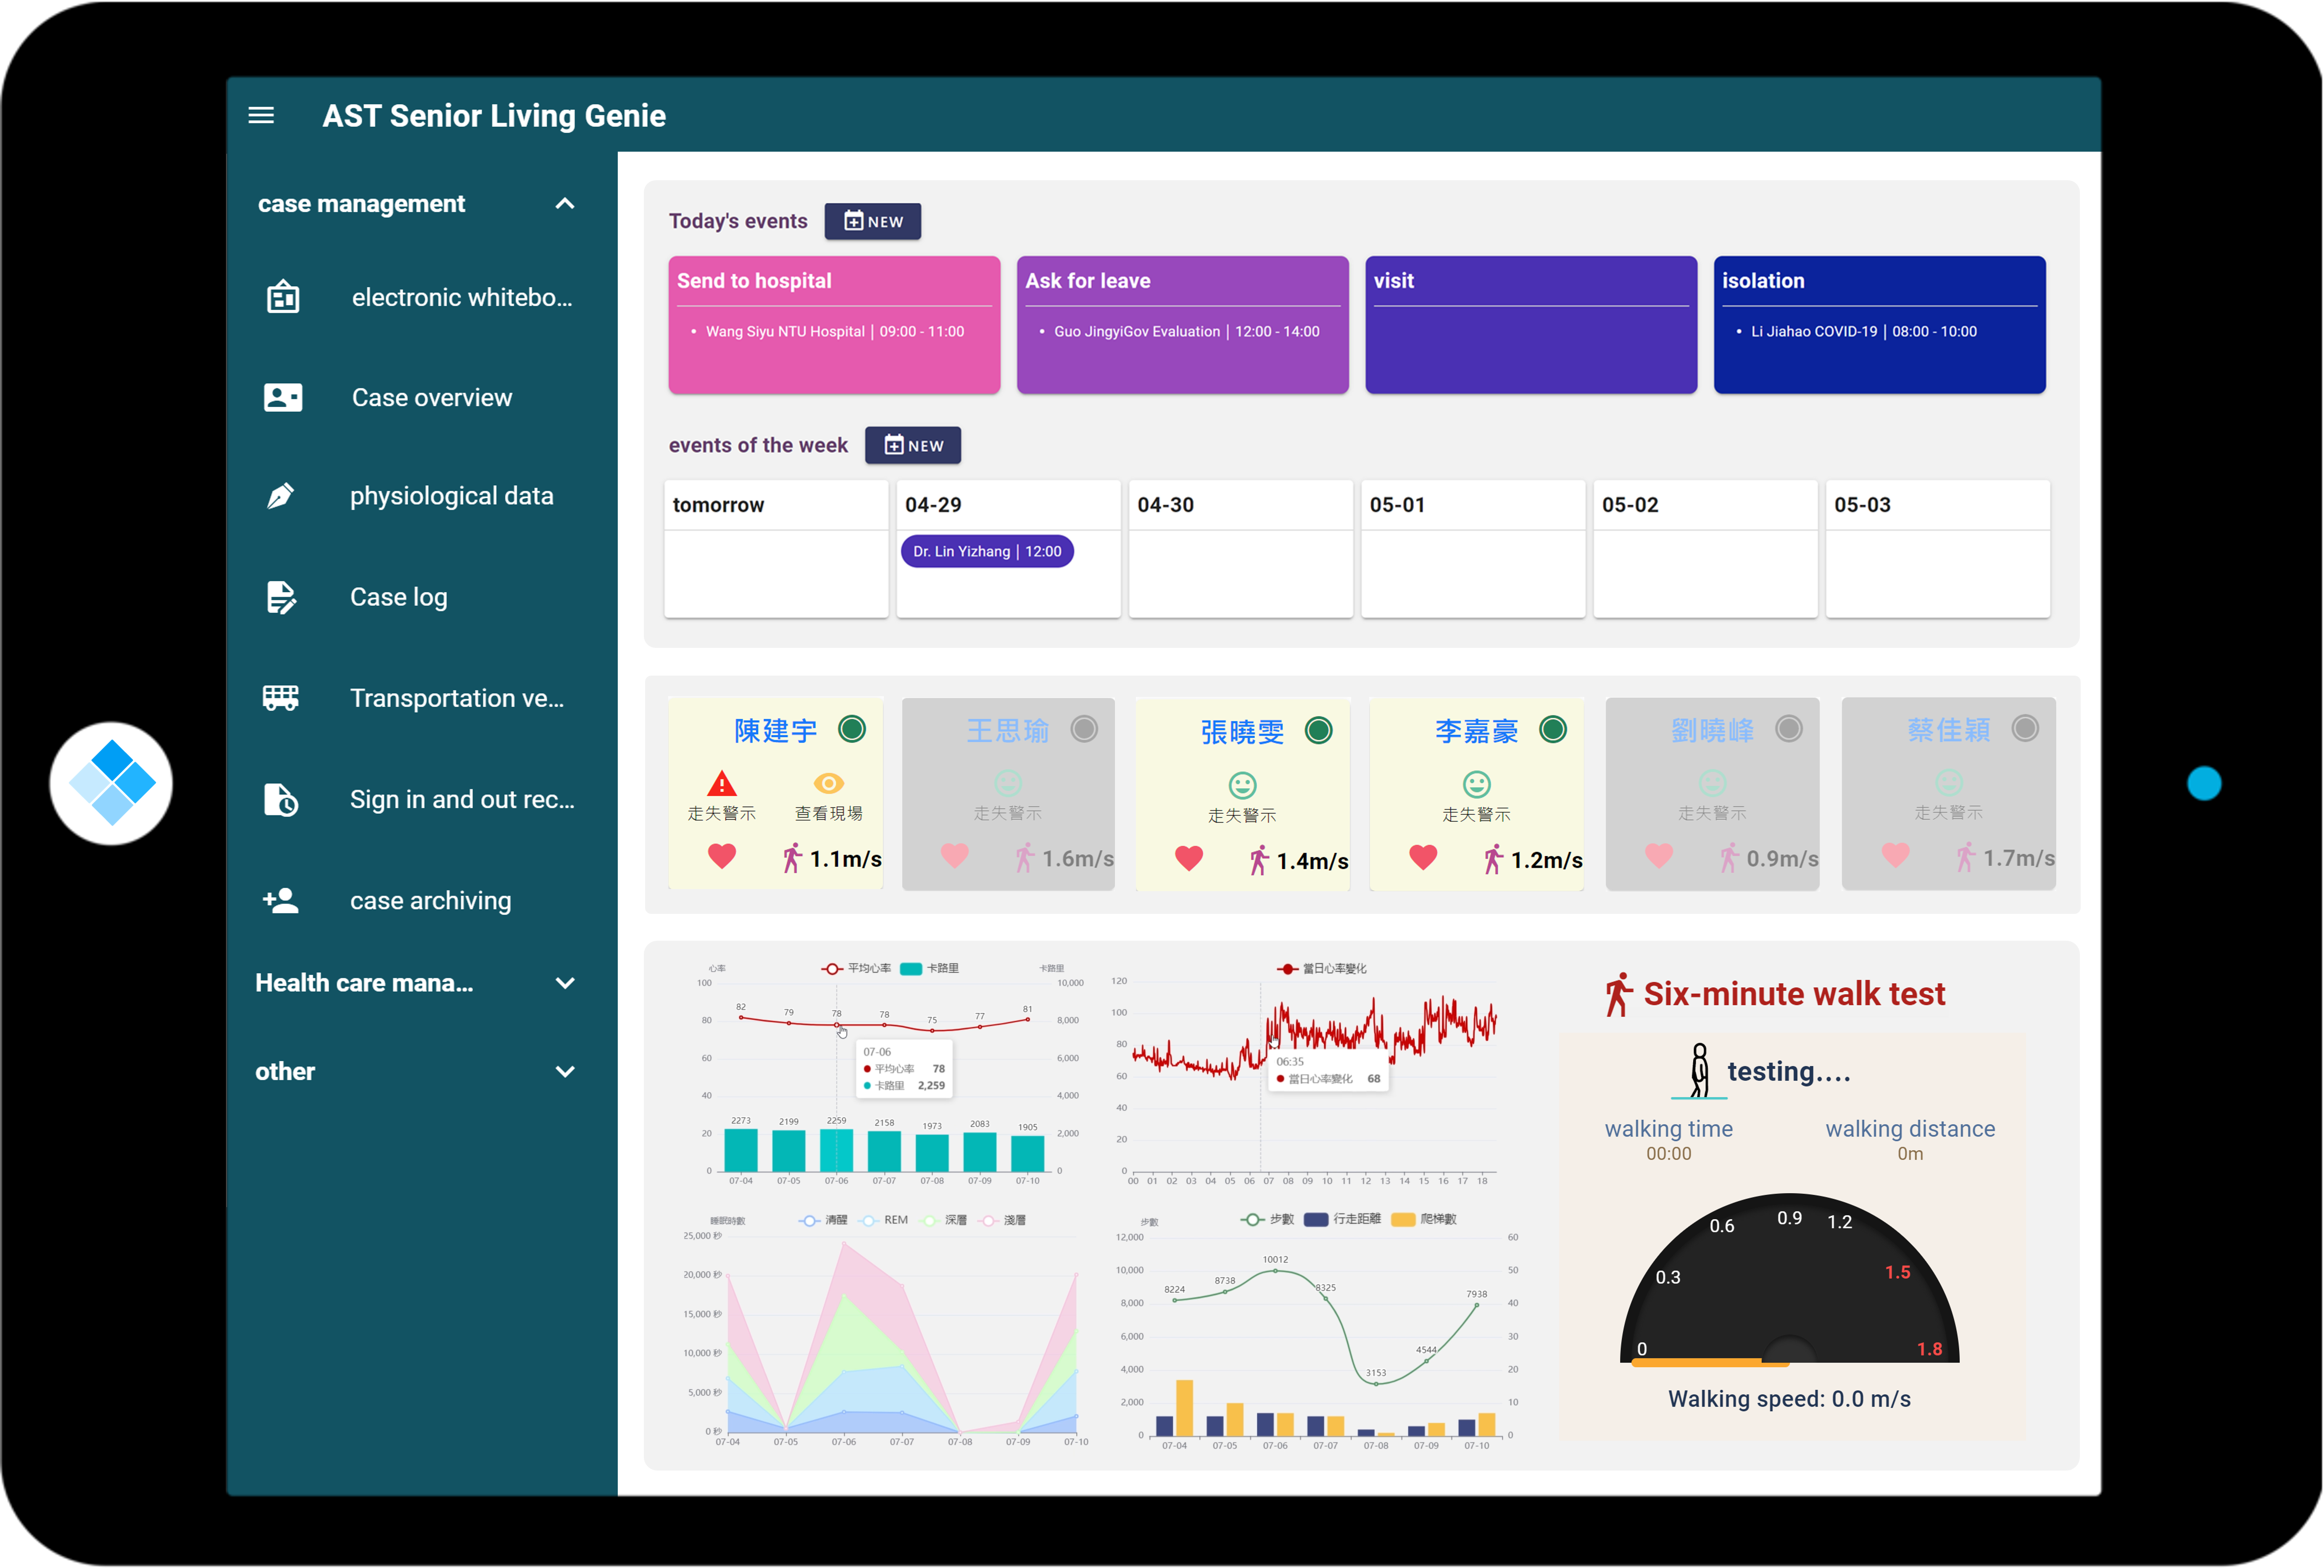Toggle the REM sleep legend series

[x=884, y=1220]
